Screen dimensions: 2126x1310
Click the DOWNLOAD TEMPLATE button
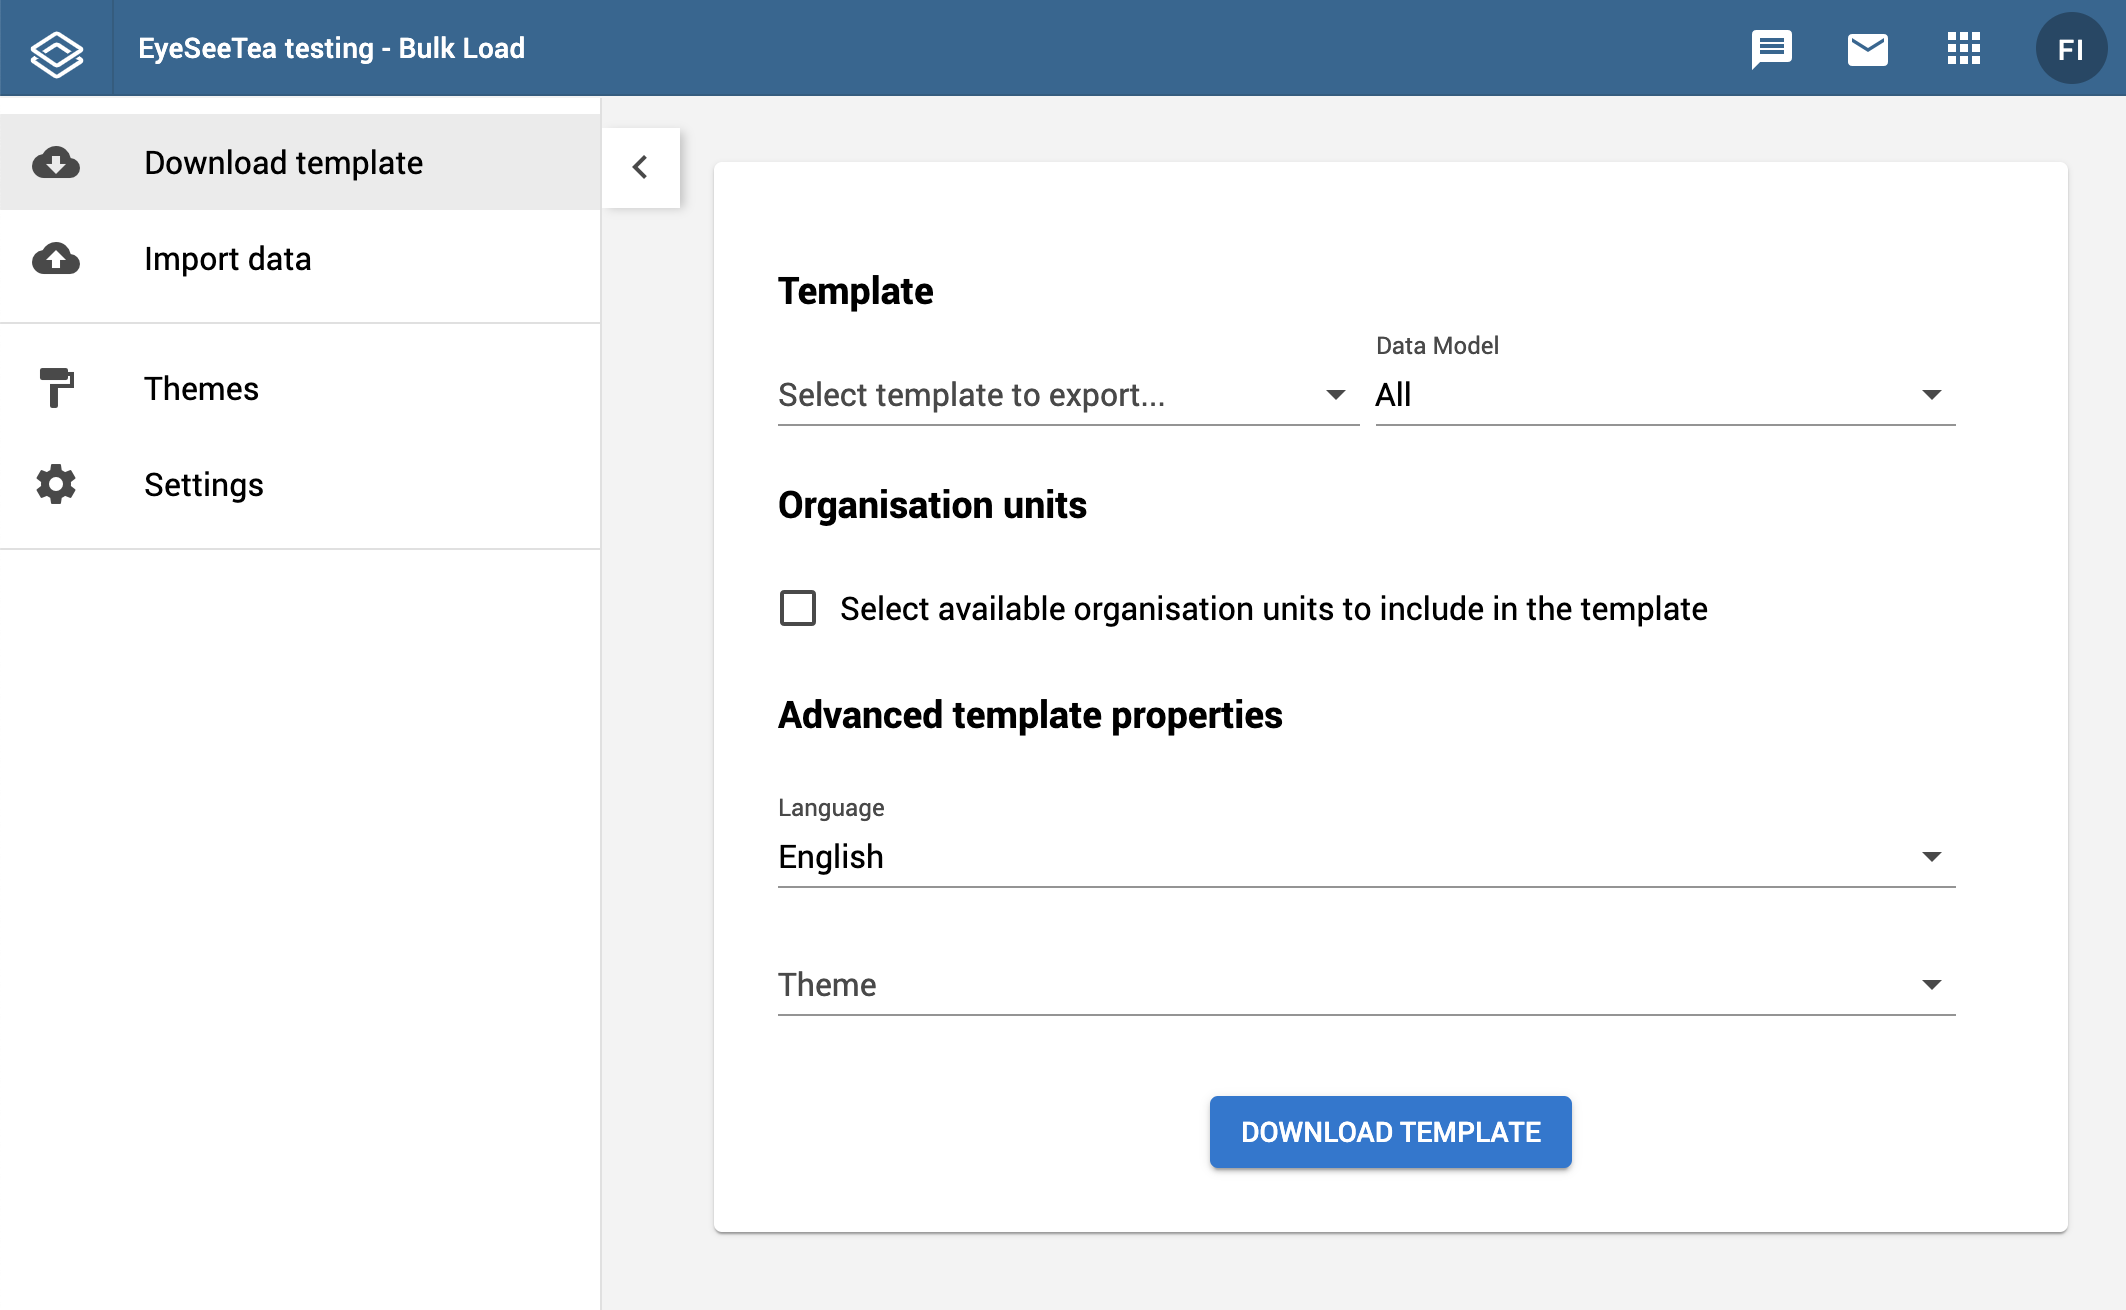(1389, 1131)
